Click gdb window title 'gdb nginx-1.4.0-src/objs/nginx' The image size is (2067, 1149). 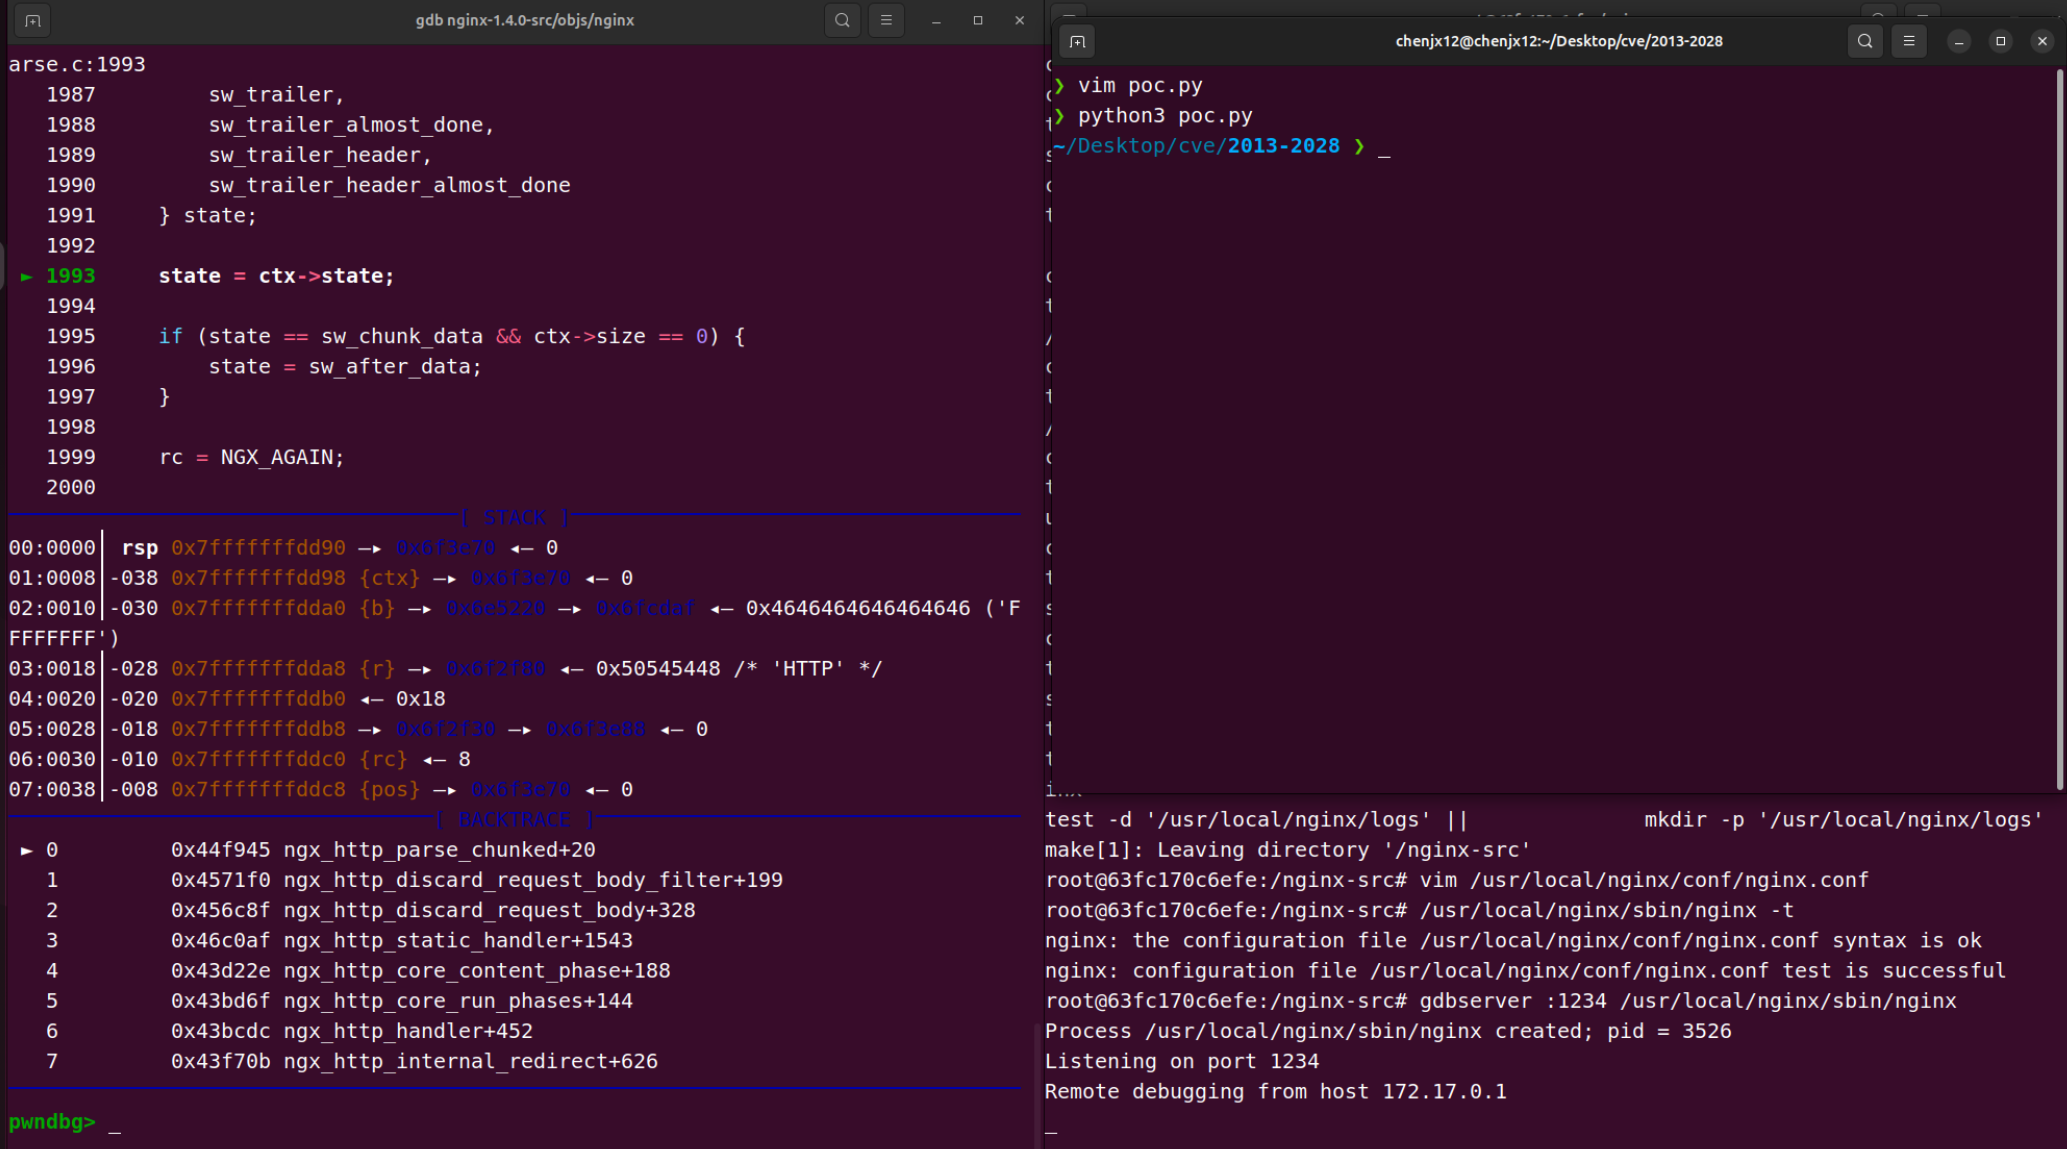click(x=525, y=20)
